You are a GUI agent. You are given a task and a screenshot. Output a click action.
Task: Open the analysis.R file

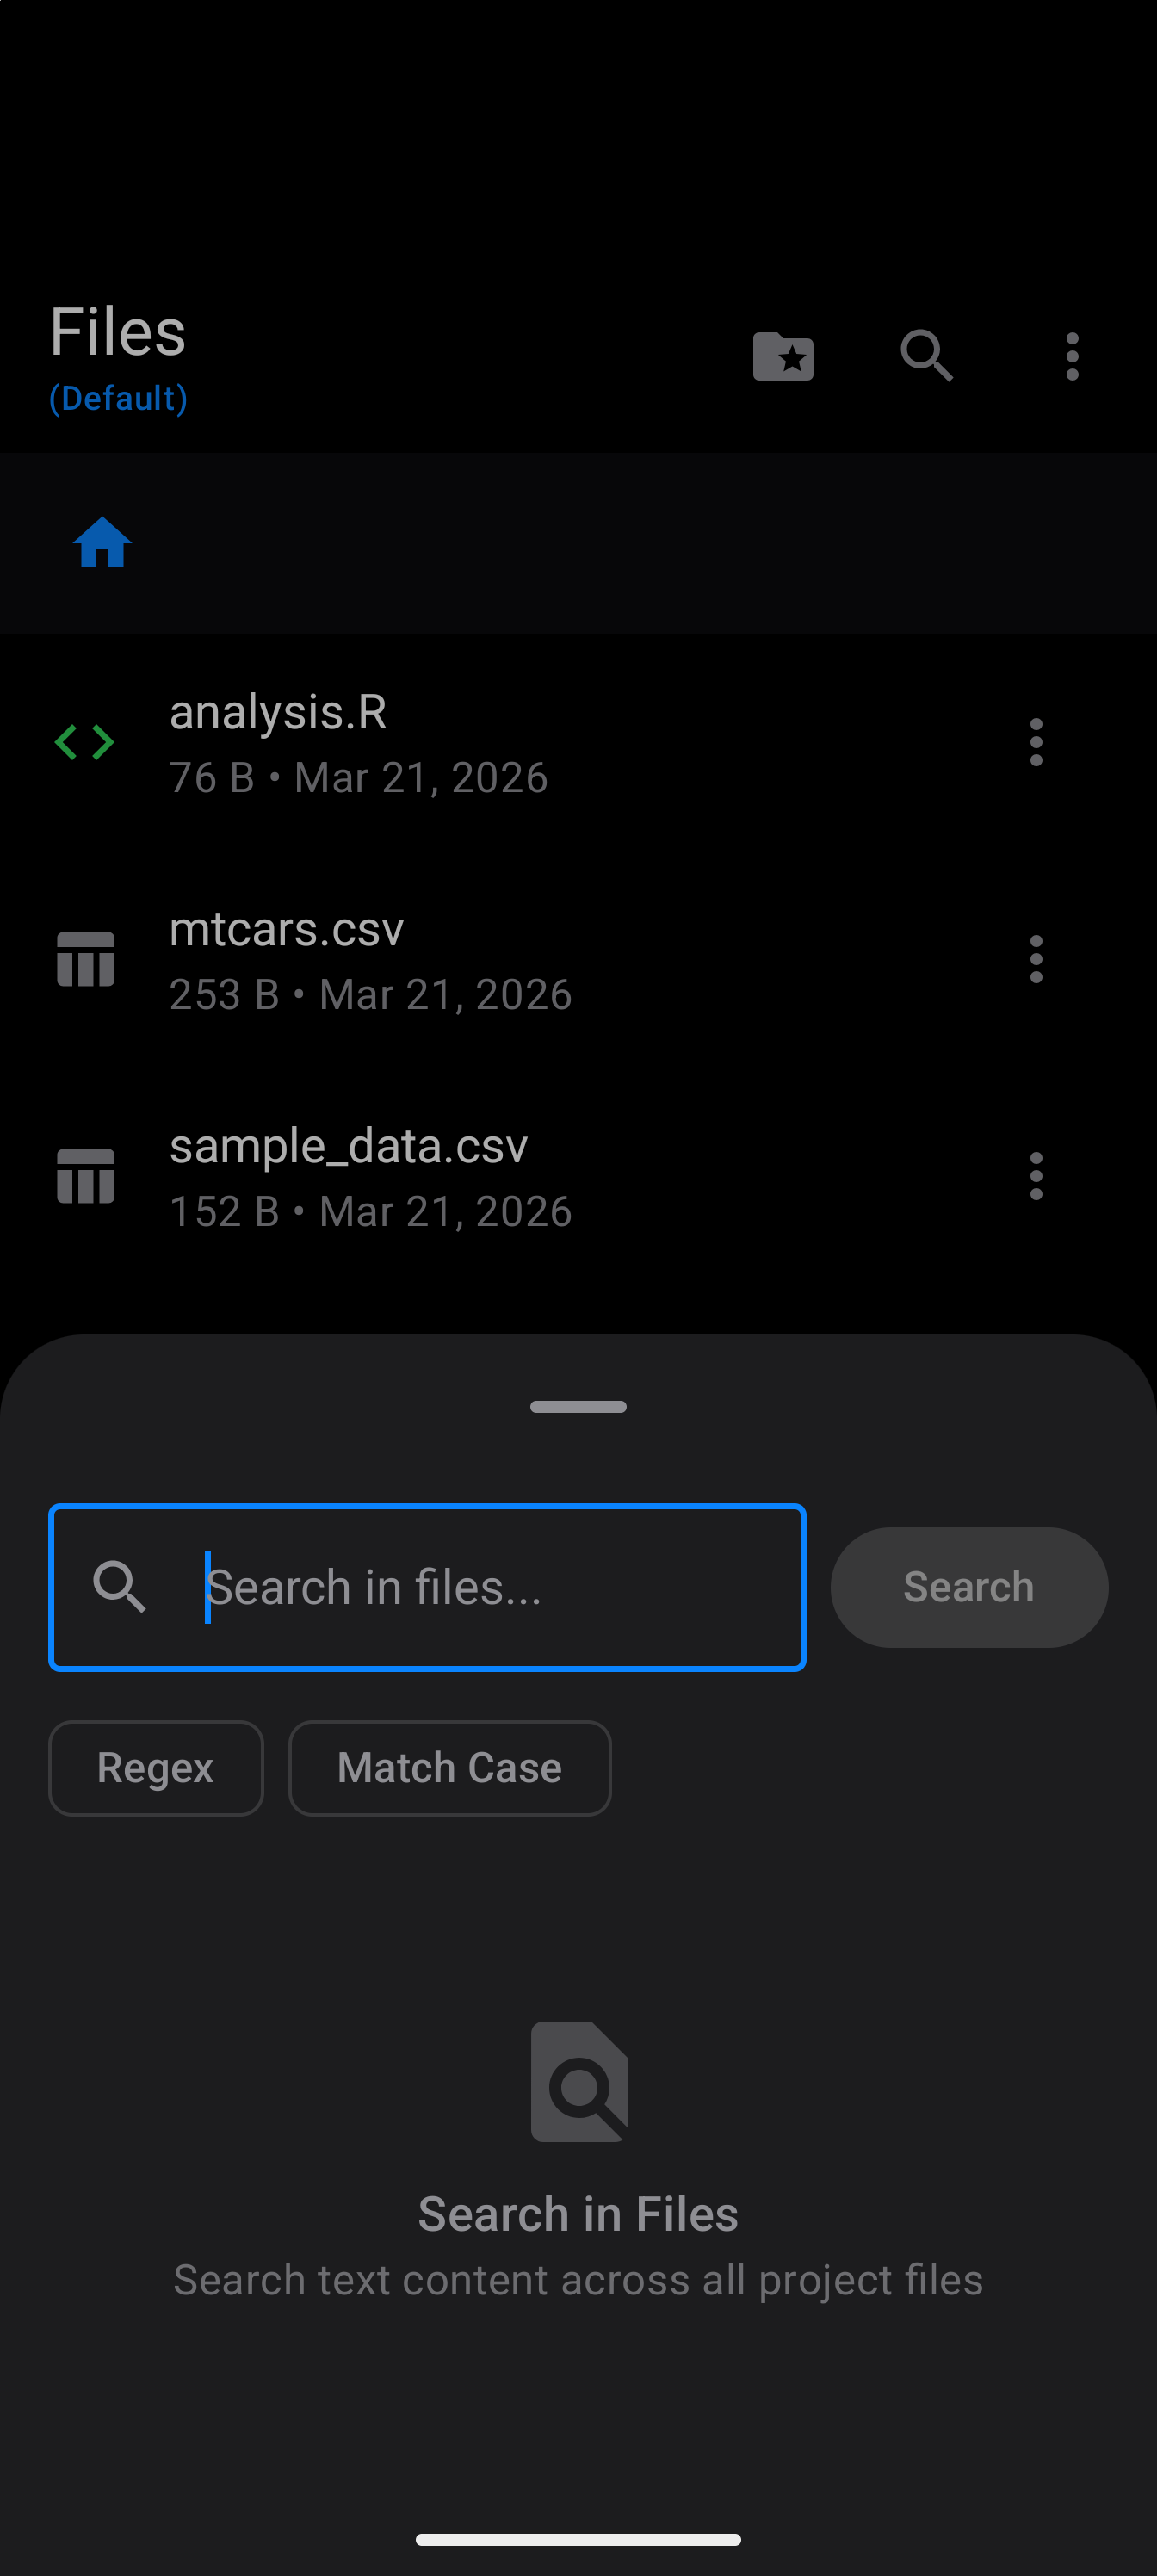click(x=357, y=742)
